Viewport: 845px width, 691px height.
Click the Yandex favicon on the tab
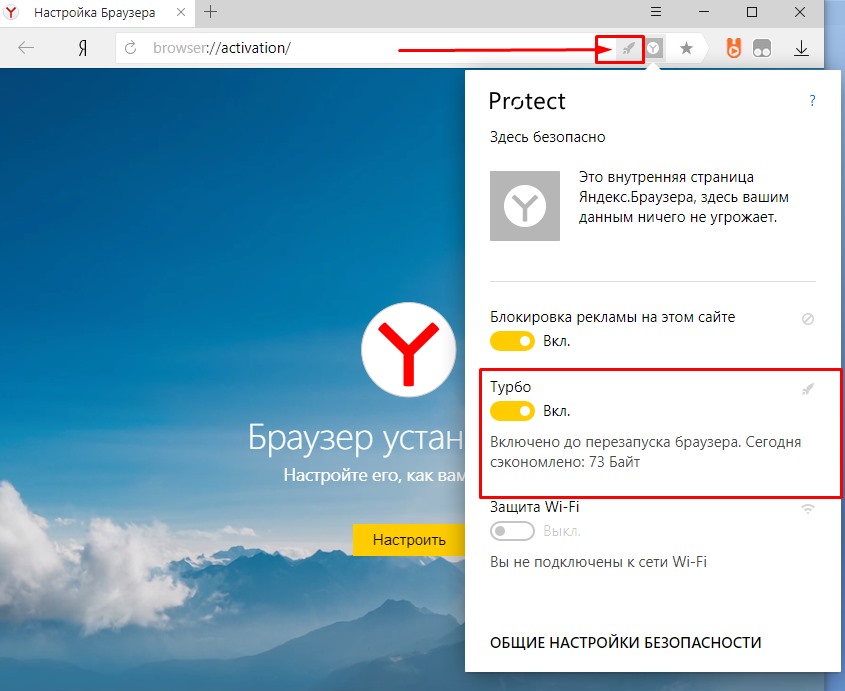(x=11, y=12)
